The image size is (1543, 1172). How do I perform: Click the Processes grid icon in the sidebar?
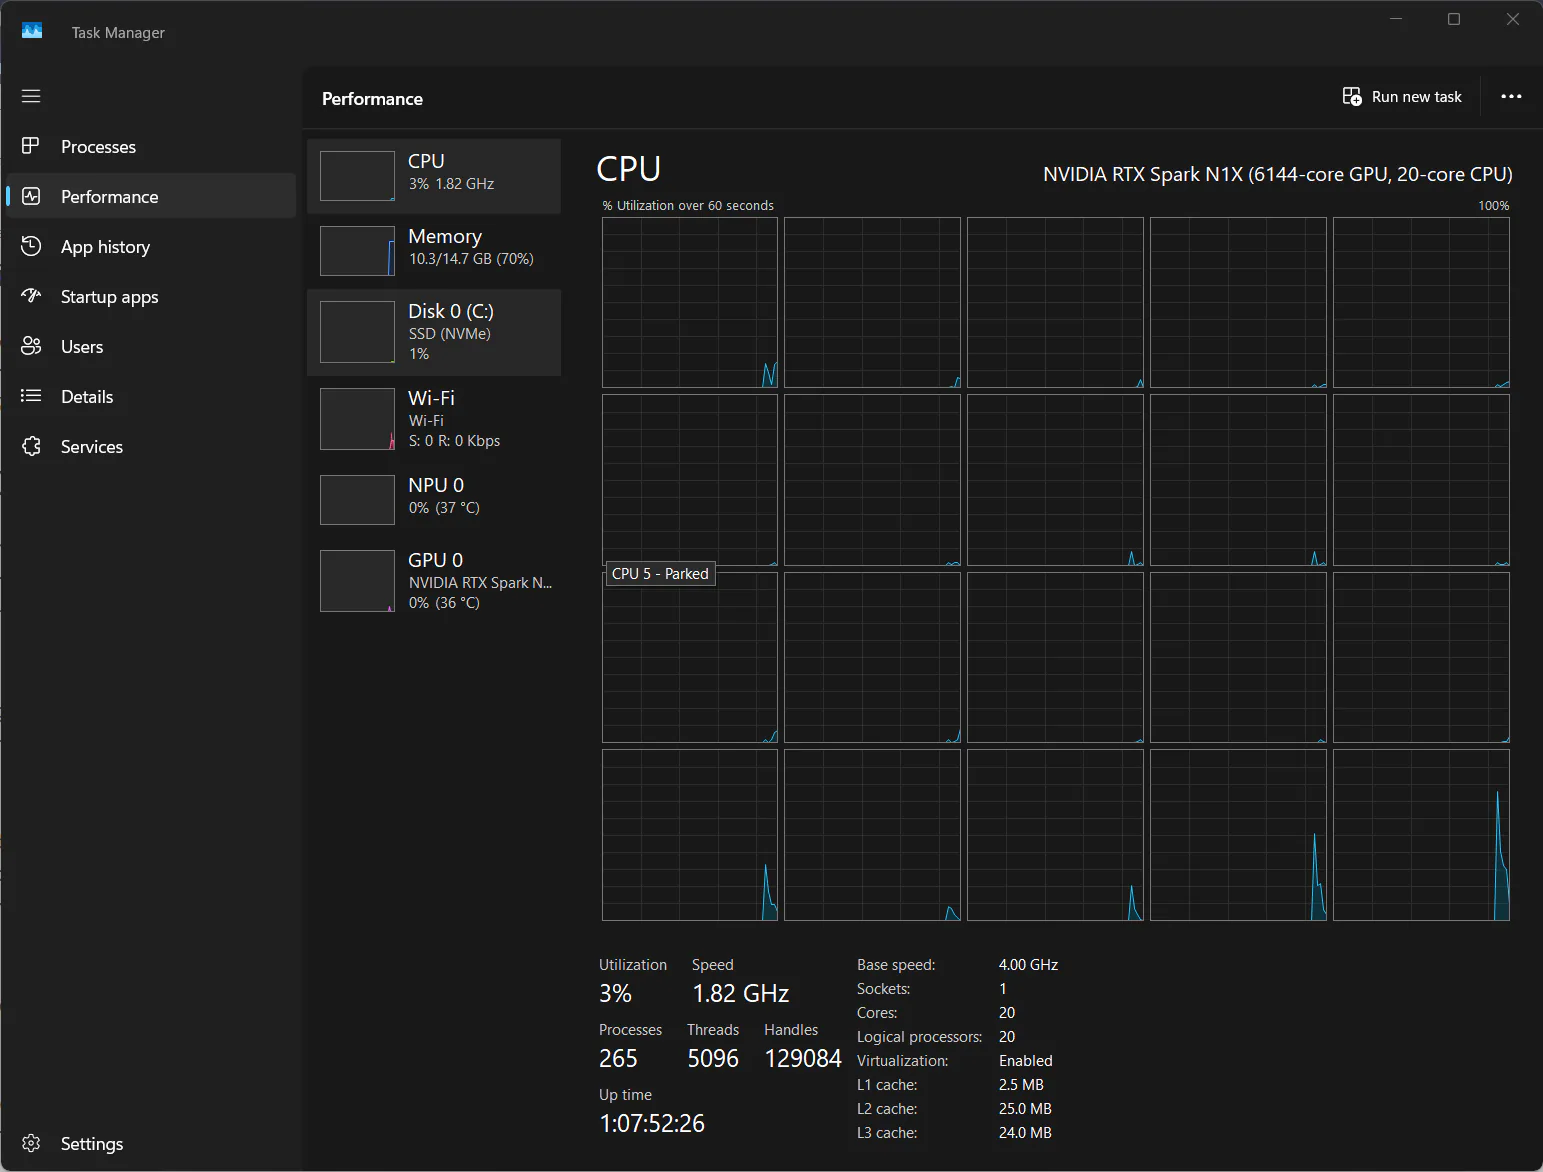[x=31, y=146]
